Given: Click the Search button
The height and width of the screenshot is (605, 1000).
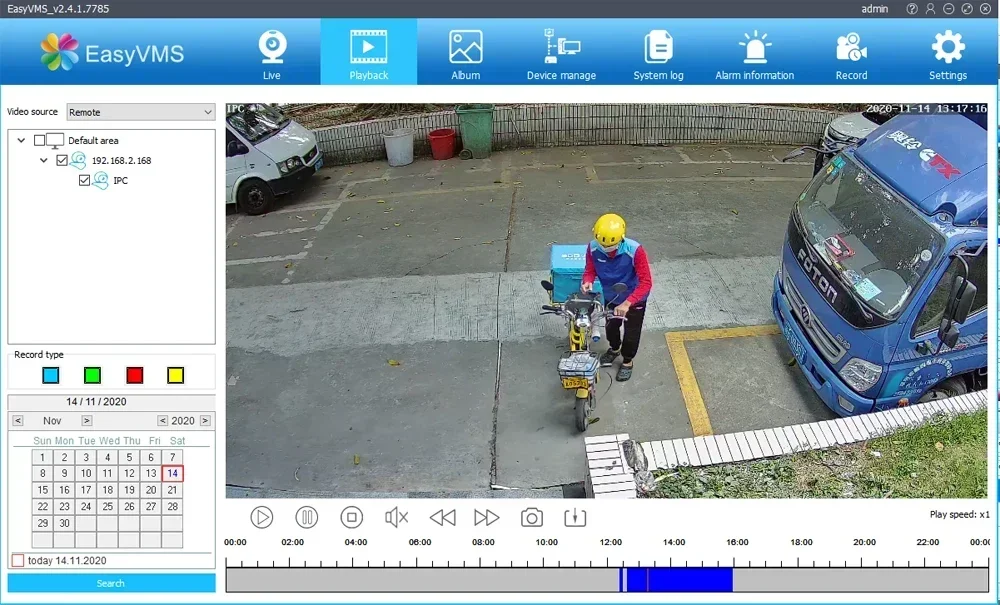Looking at the screenshot, I should click(112, 583).
